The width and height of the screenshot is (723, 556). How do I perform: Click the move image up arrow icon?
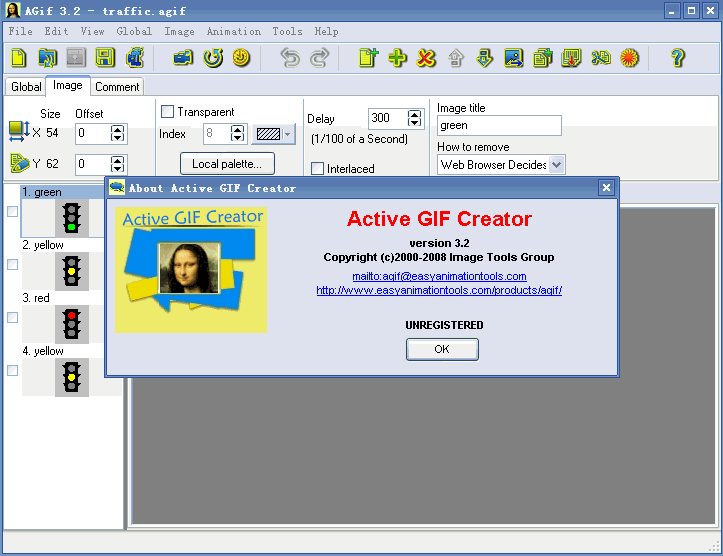point(456,58)
